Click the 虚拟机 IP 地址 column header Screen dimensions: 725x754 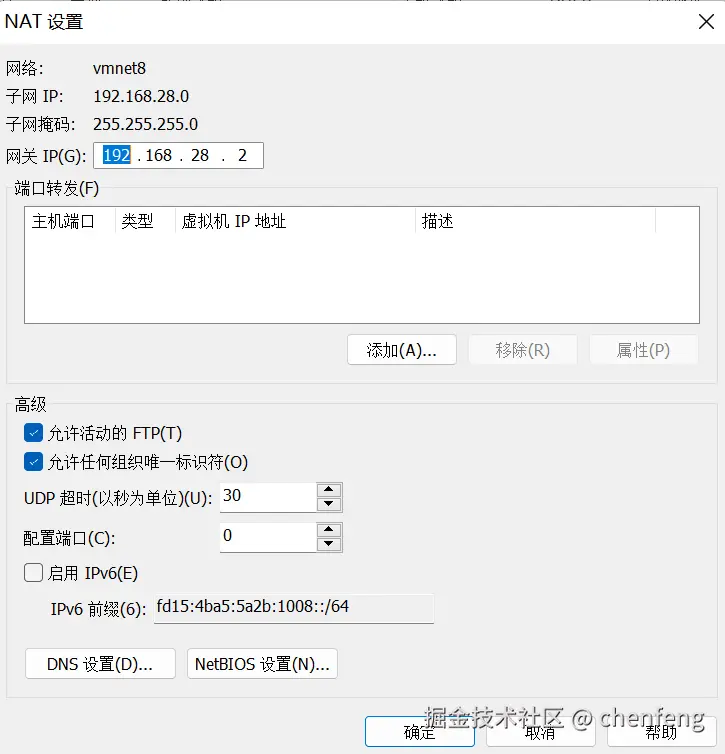click(295, 221)
